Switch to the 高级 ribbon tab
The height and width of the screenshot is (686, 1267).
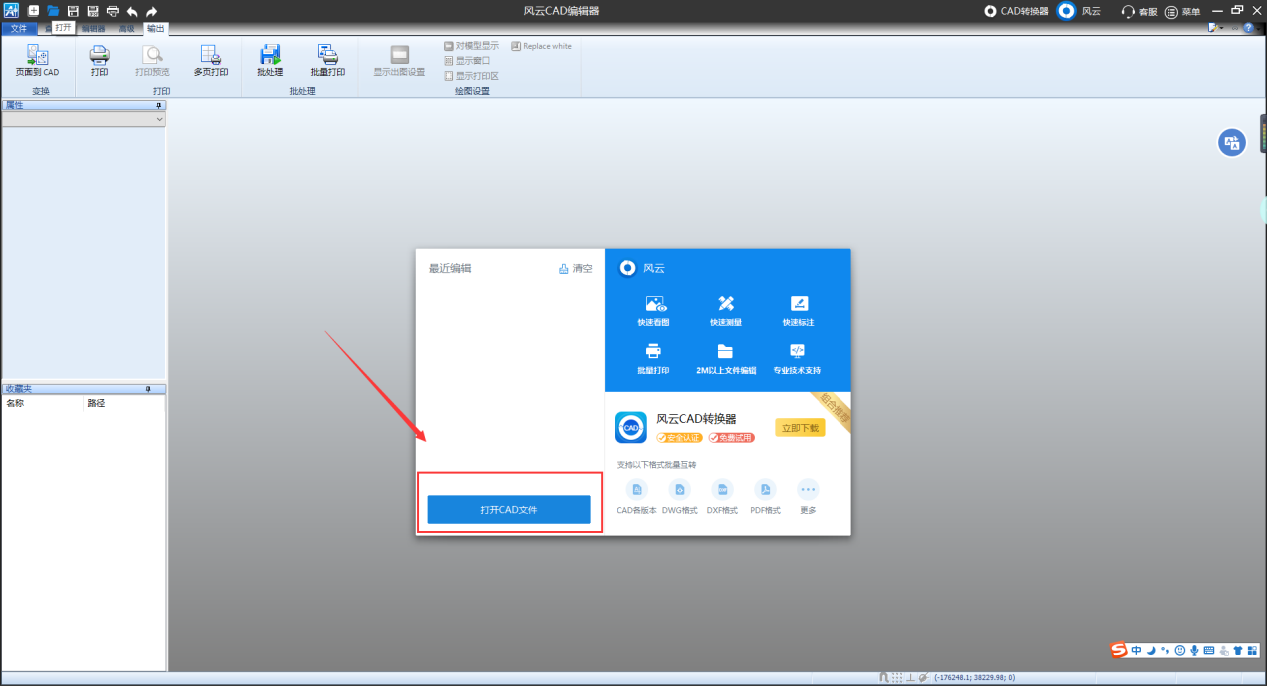click(x=126, y=29)
